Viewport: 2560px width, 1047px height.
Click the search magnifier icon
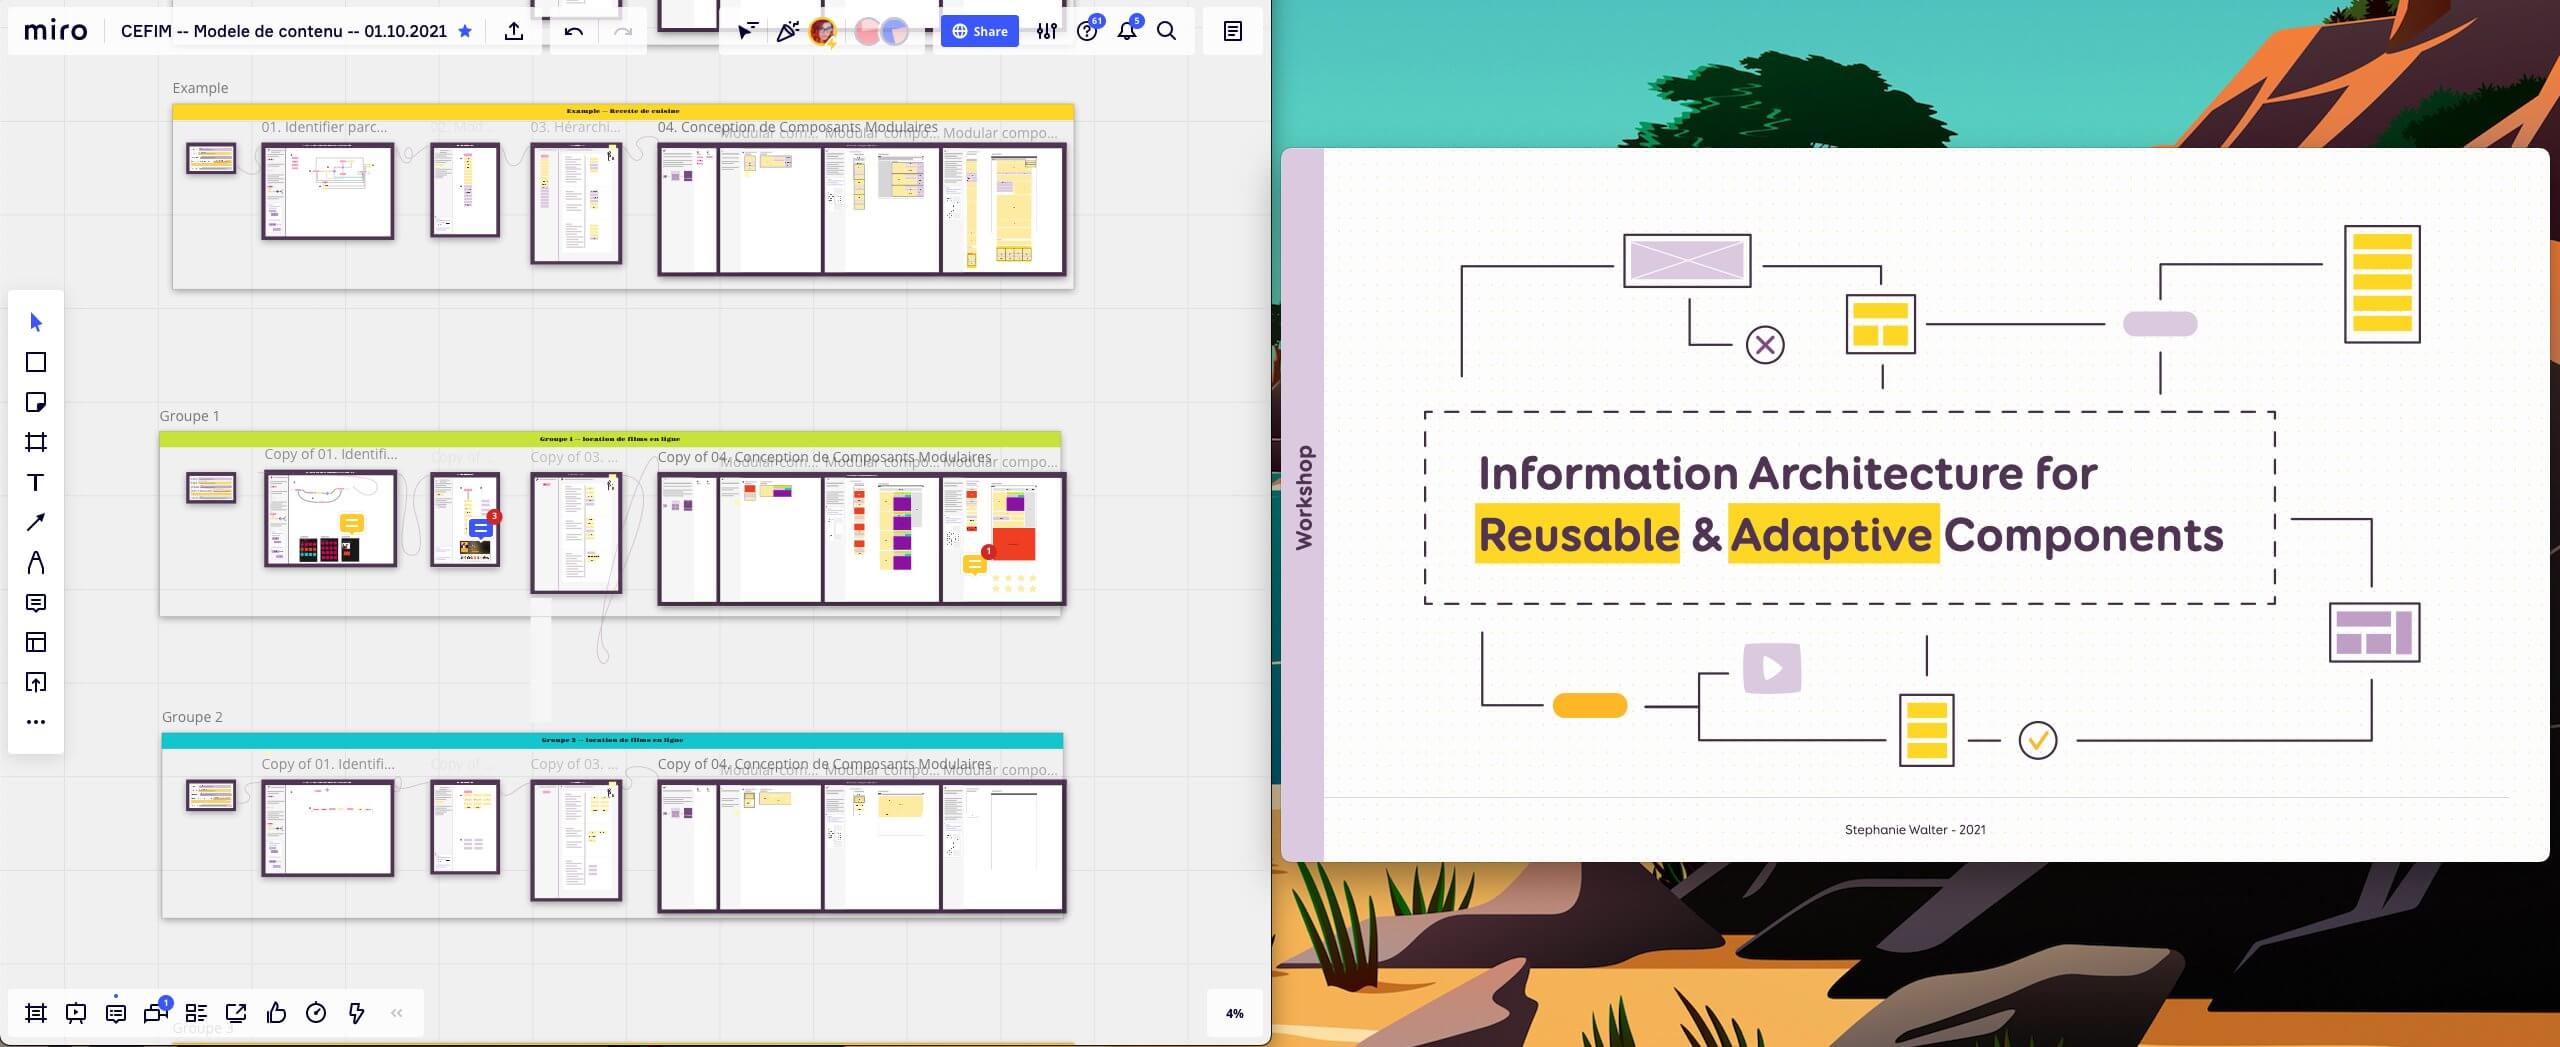1166,31
